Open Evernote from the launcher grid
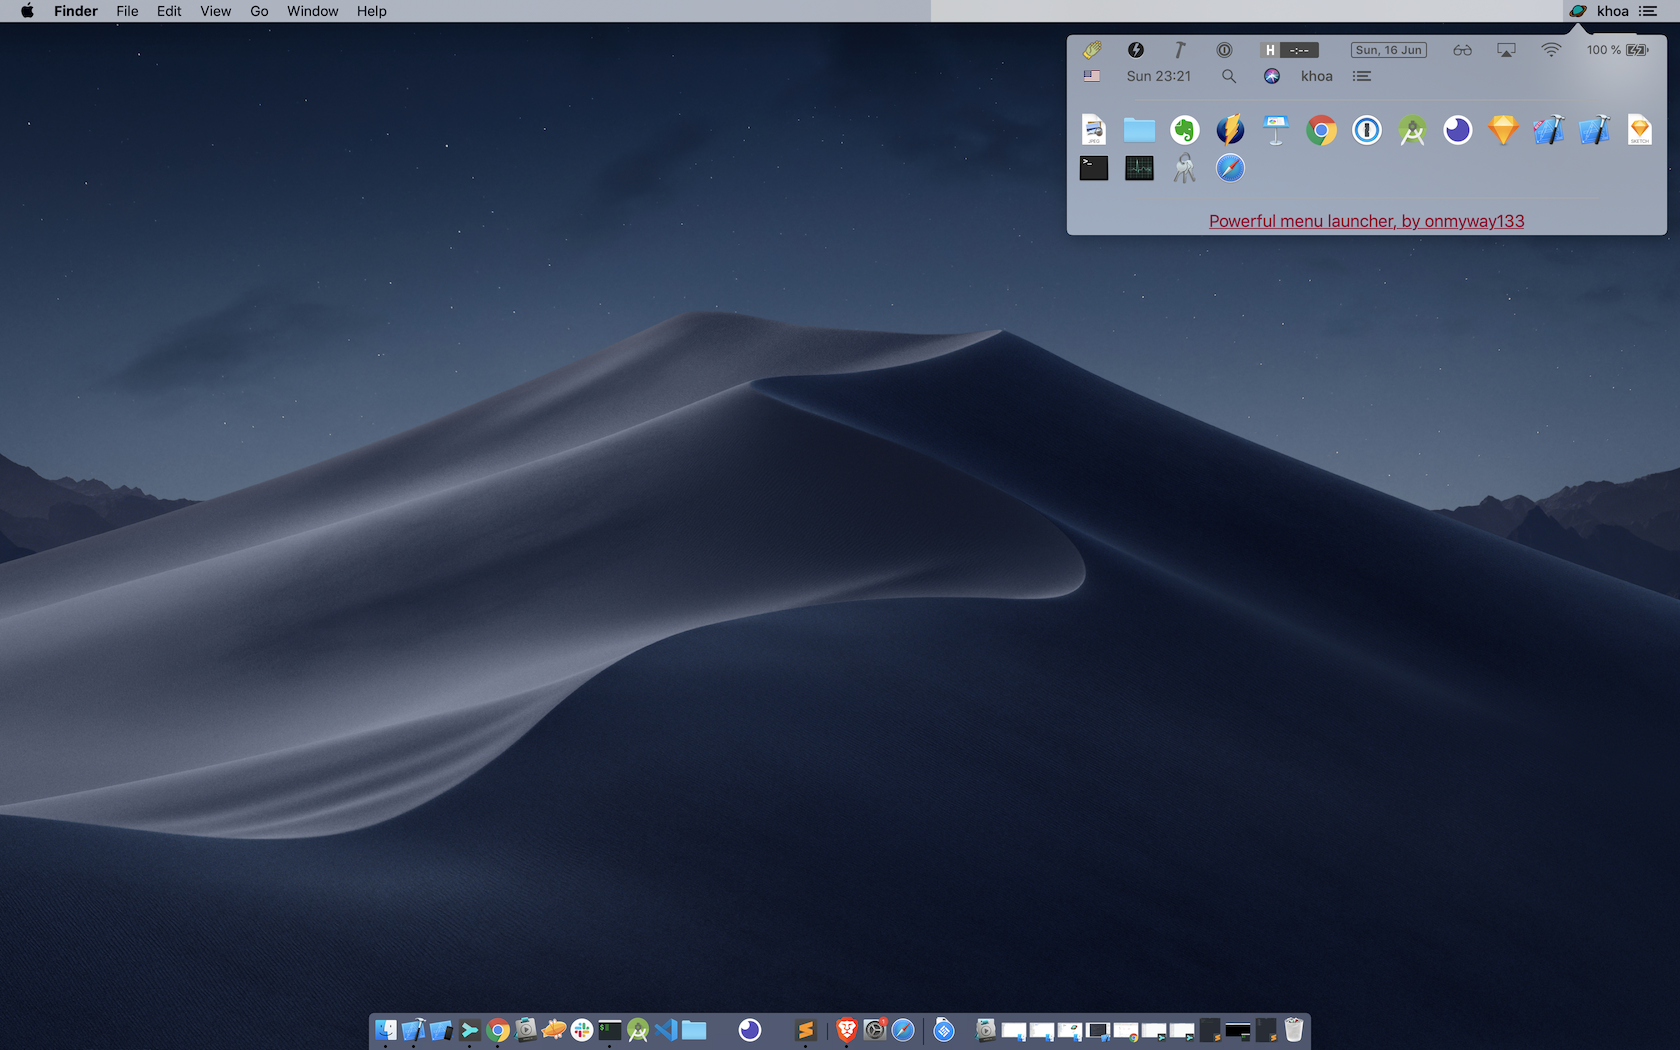Viewport: 1680px width, 1050px height. (1184, 130)
